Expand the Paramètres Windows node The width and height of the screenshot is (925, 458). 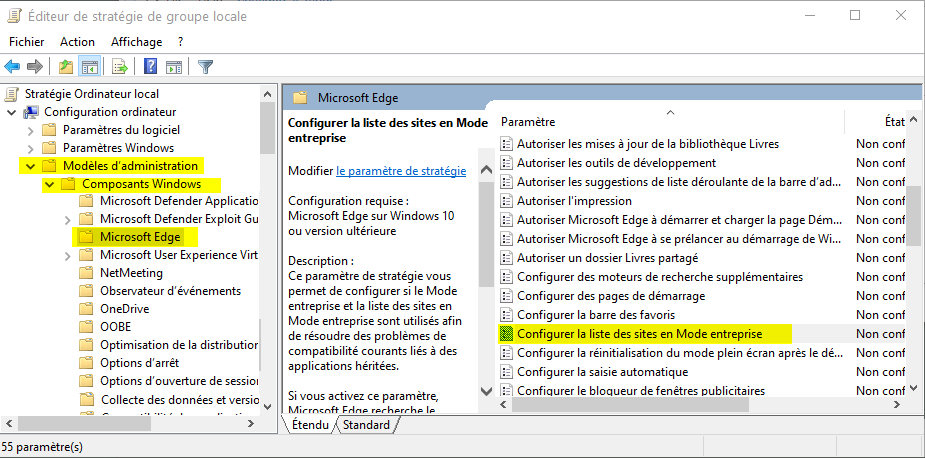coord(31,148)
